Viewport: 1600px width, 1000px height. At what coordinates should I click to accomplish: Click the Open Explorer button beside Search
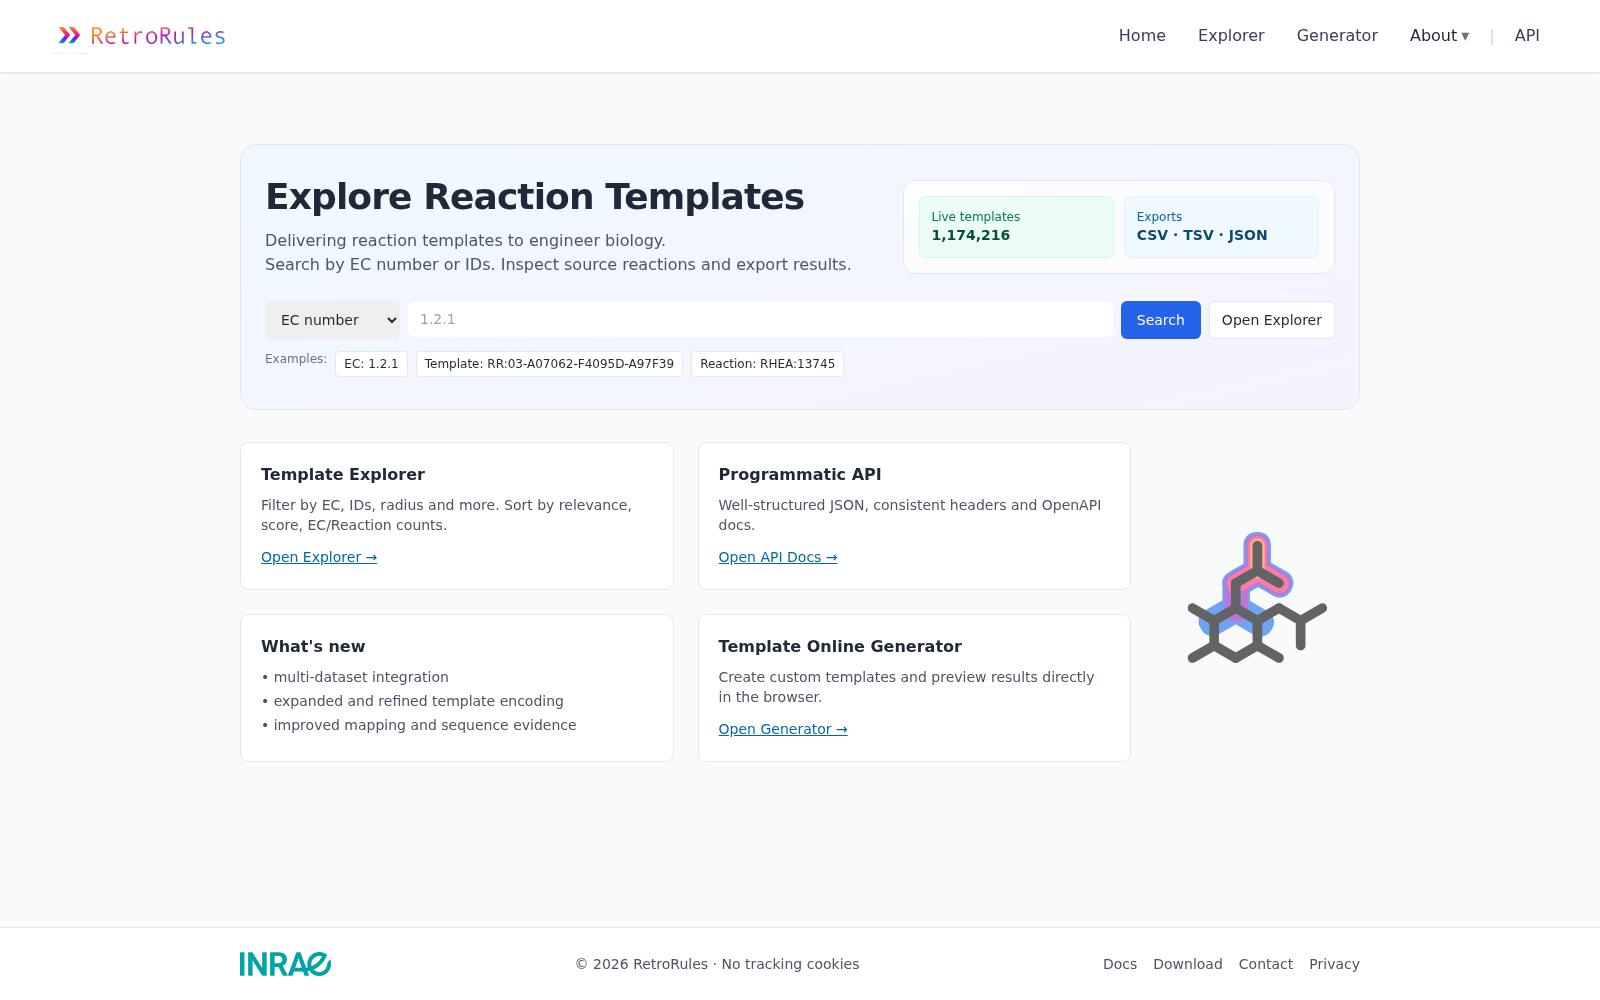pyautogui.click(x=1271, y=320)
